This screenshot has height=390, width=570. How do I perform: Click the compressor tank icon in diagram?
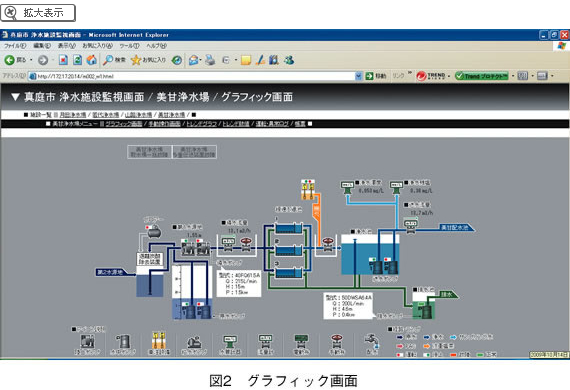153,231
